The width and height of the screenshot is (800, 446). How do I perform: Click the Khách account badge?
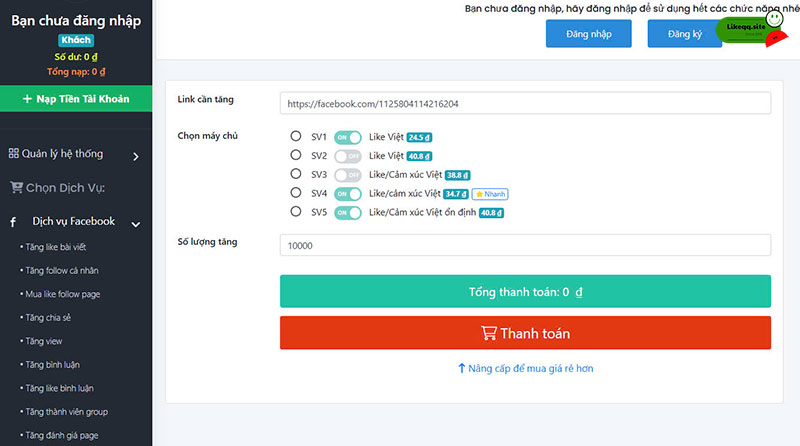click(76, 40)
